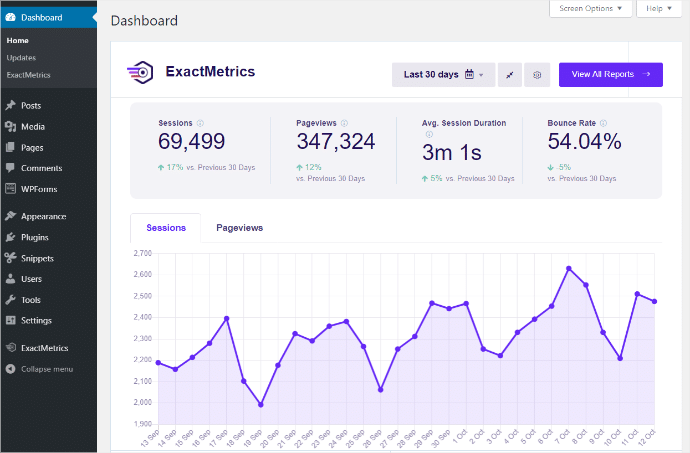Expand the Help dropdown

pyautogui.click(x=659, y=8)
